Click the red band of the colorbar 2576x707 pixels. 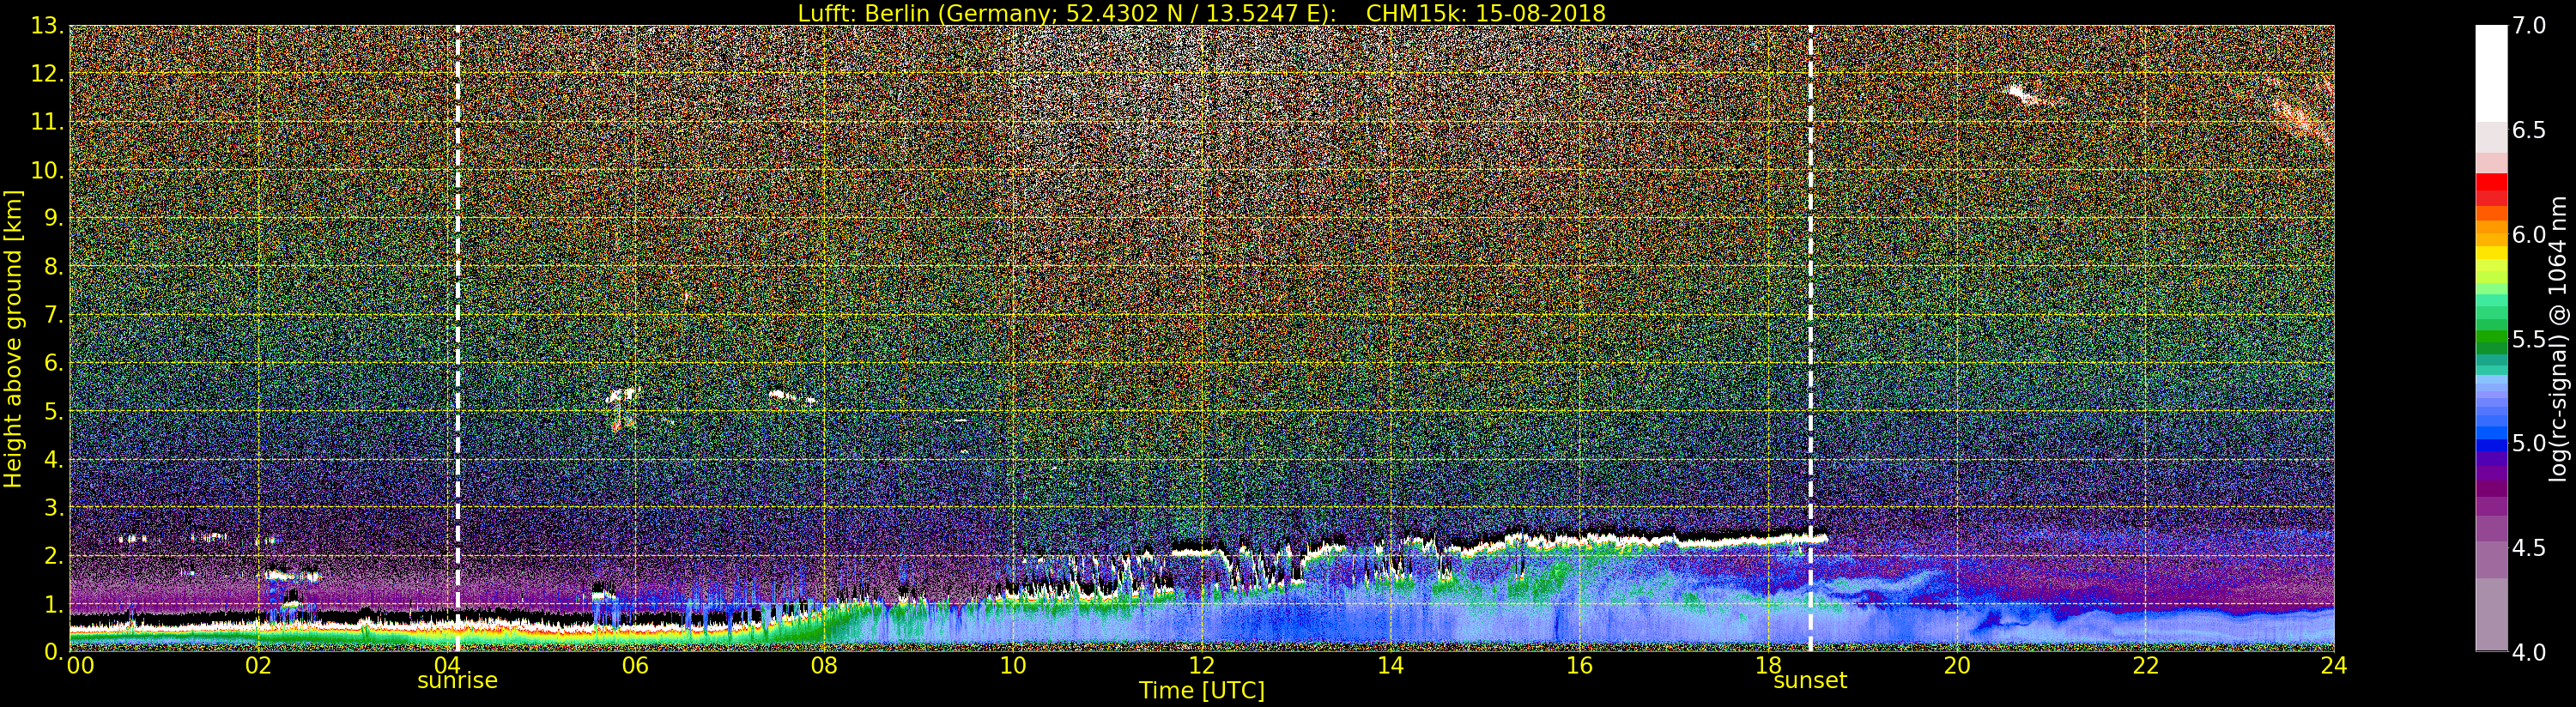click(x=2491, y=189)
